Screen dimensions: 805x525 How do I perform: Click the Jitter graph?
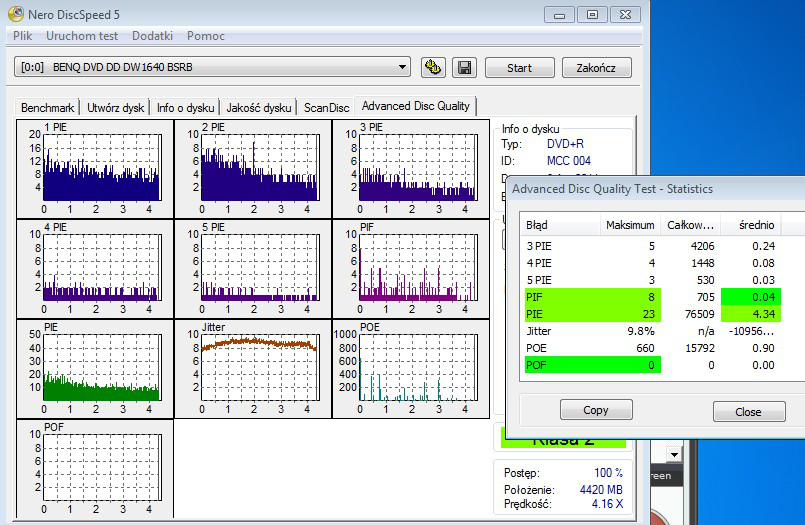253,369
